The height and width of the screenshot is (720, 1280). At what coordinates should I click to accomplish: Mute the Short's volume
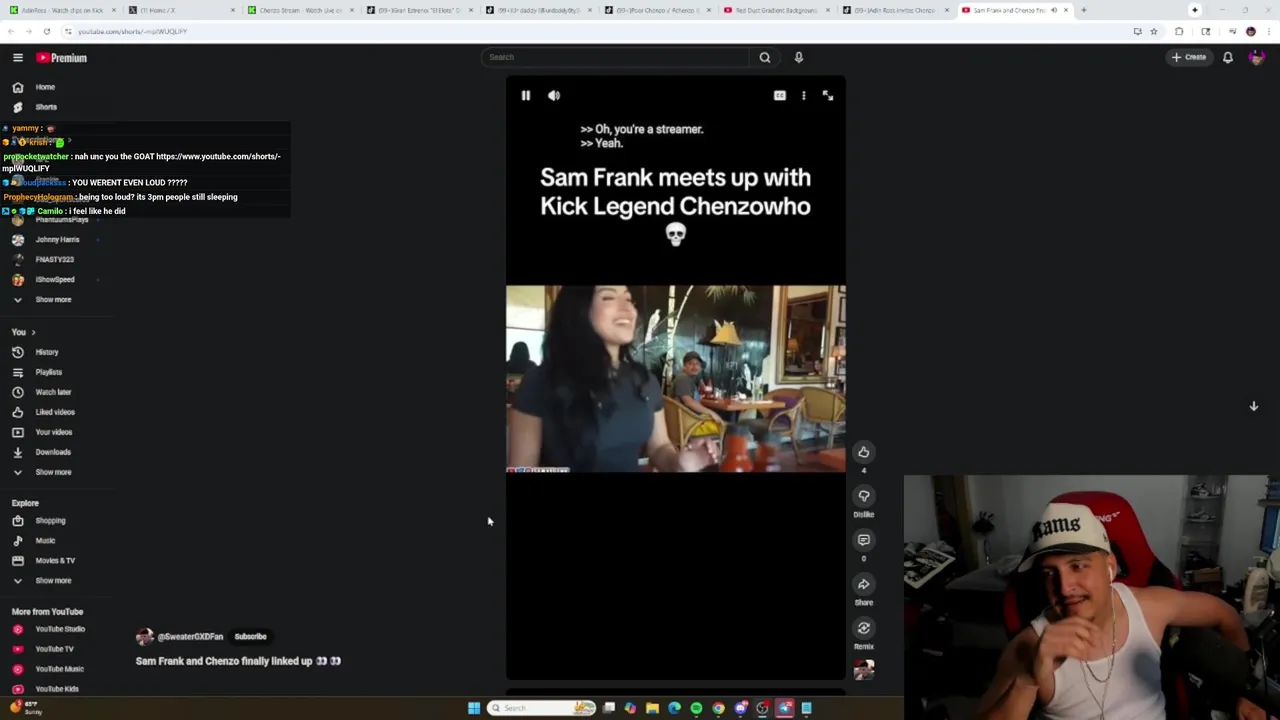(554, 95)
